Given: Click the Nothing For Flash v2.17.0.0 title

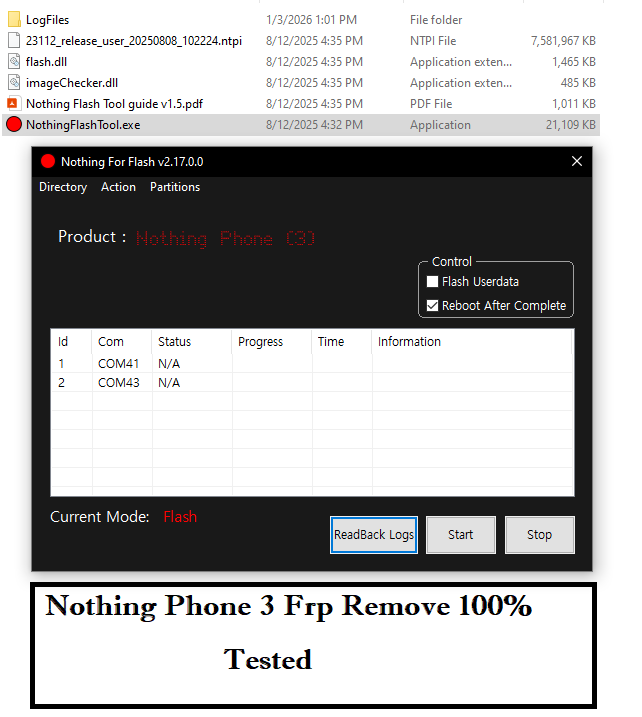Looking at the screenshot, I should (x=132, y=162).
